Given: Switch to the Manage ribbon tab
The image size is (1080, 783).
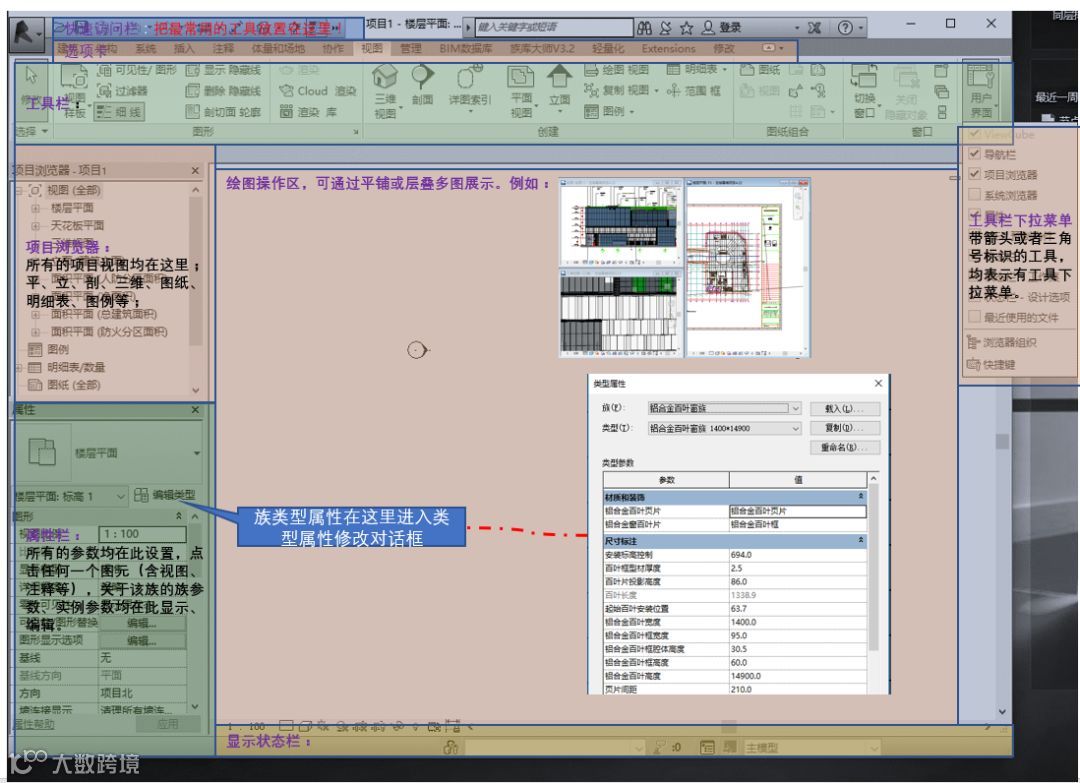Looking at the screenshot, I should tap(411, 49).
